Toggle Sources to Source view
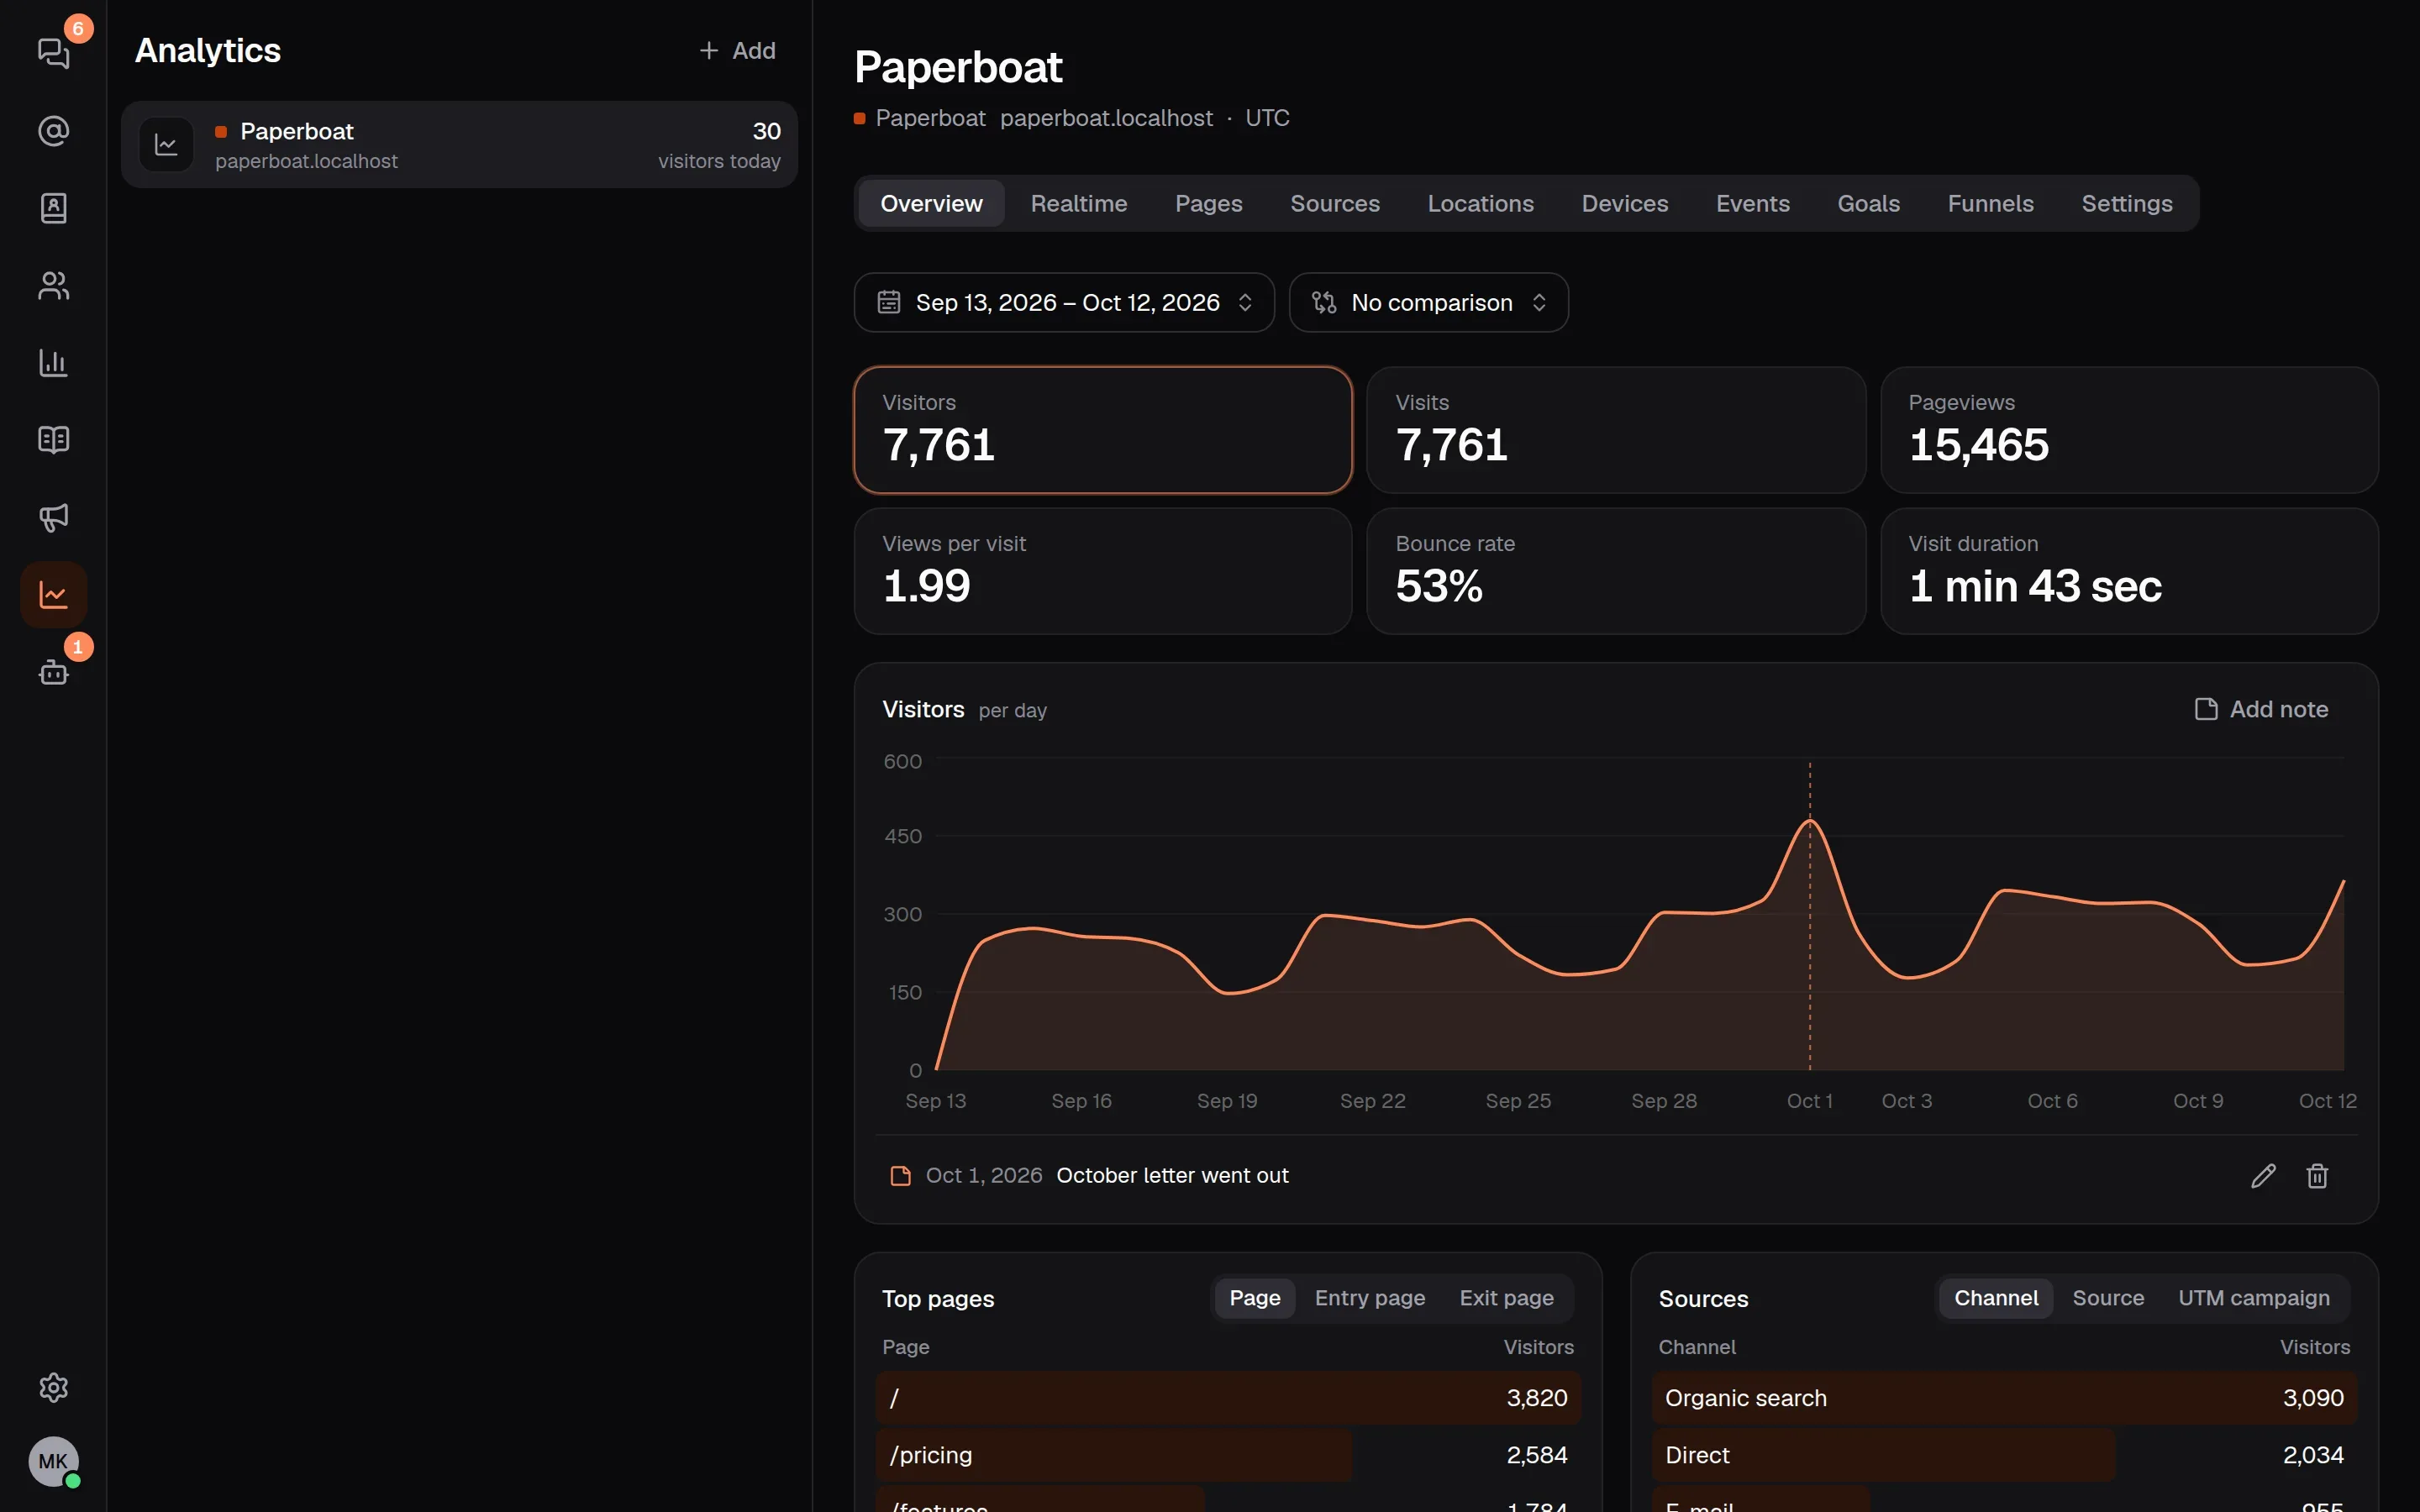 [x=2108, y=1298]
